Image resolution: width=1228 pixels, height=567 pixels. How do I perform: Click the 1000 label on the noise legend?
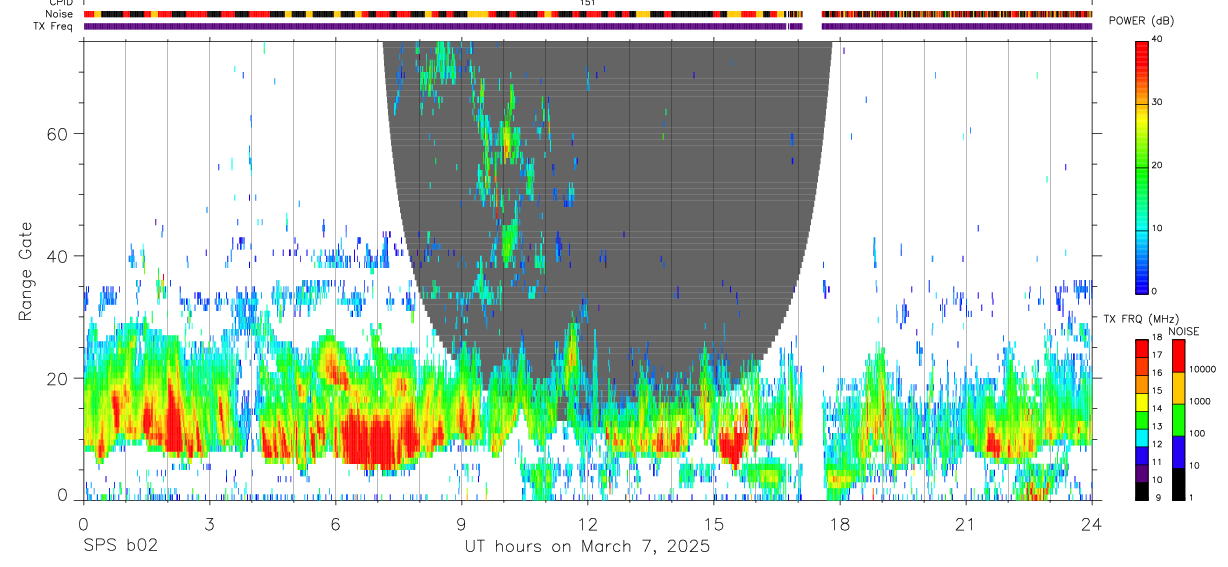point(1199,401)
